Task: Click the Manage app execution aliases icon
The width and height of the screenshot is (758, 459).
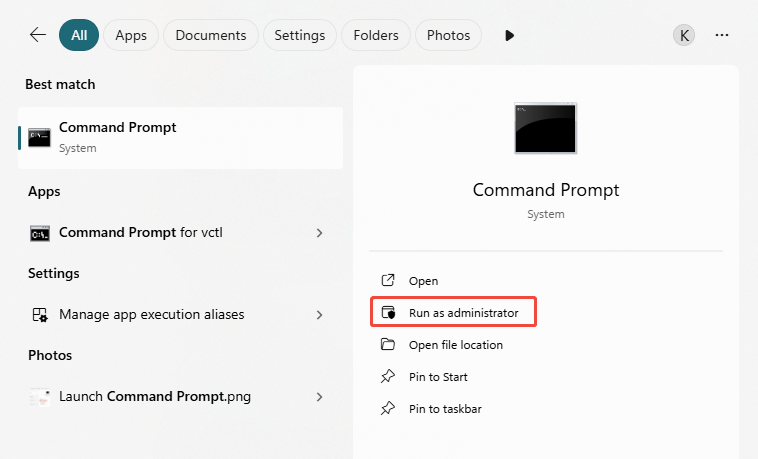Action: pyautogui.click(x=40, y=315)
